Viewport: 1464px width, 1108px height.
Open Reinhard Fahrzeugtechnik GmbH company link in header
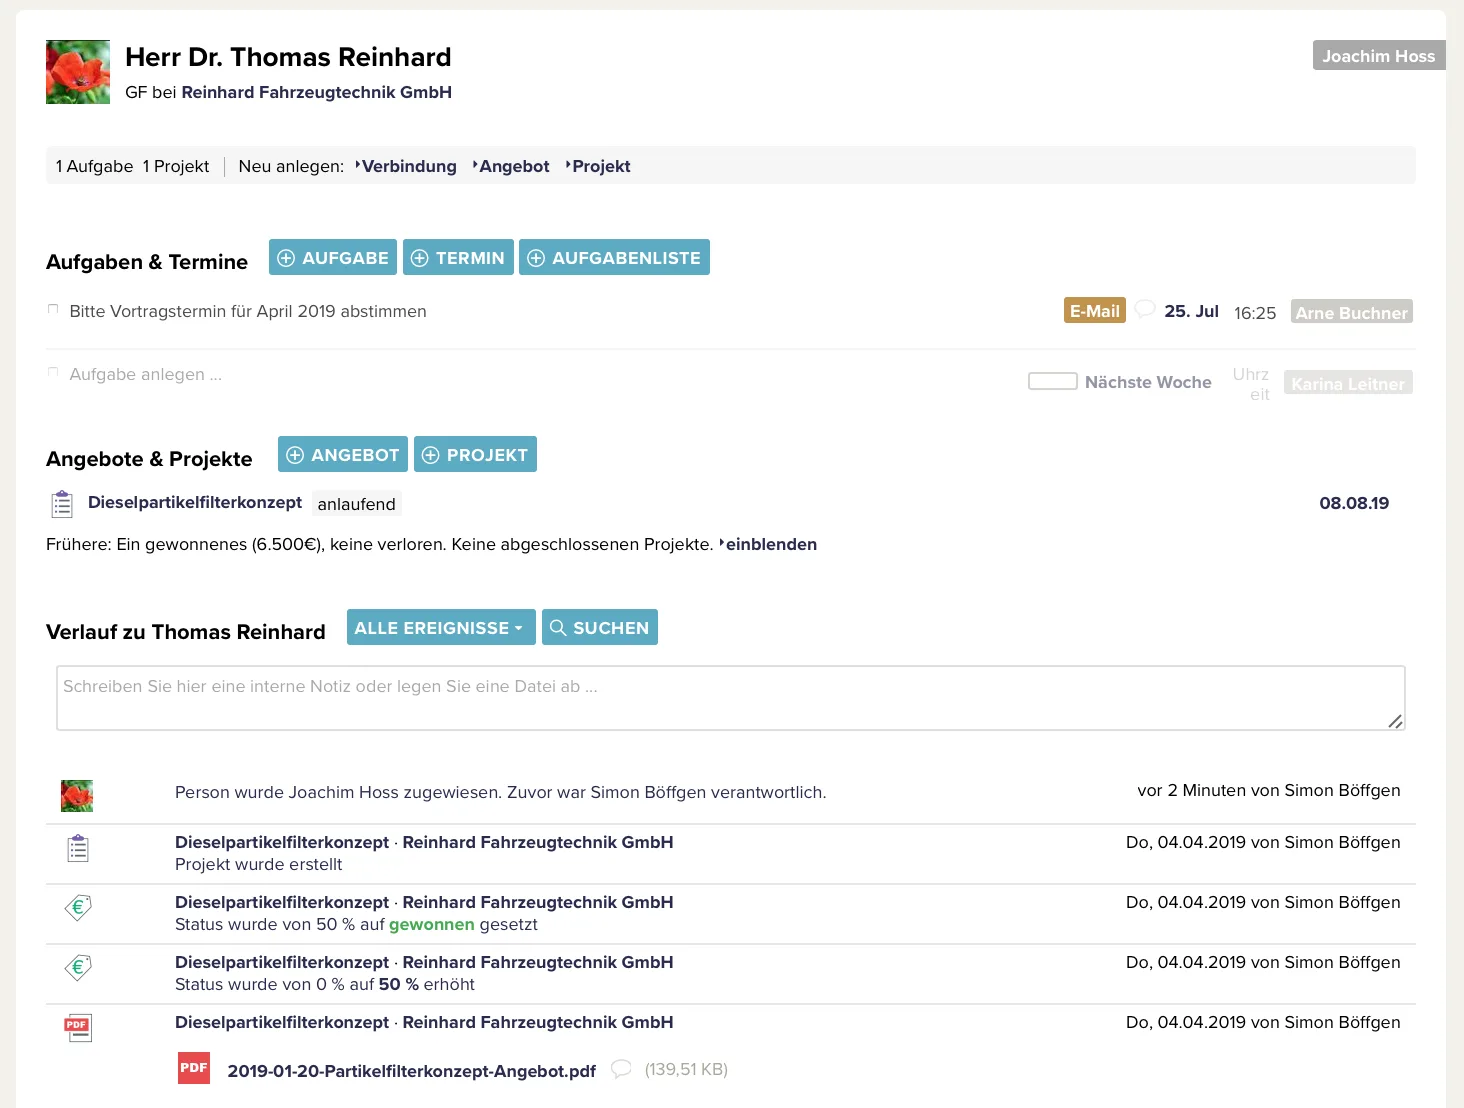pos(316,92)
